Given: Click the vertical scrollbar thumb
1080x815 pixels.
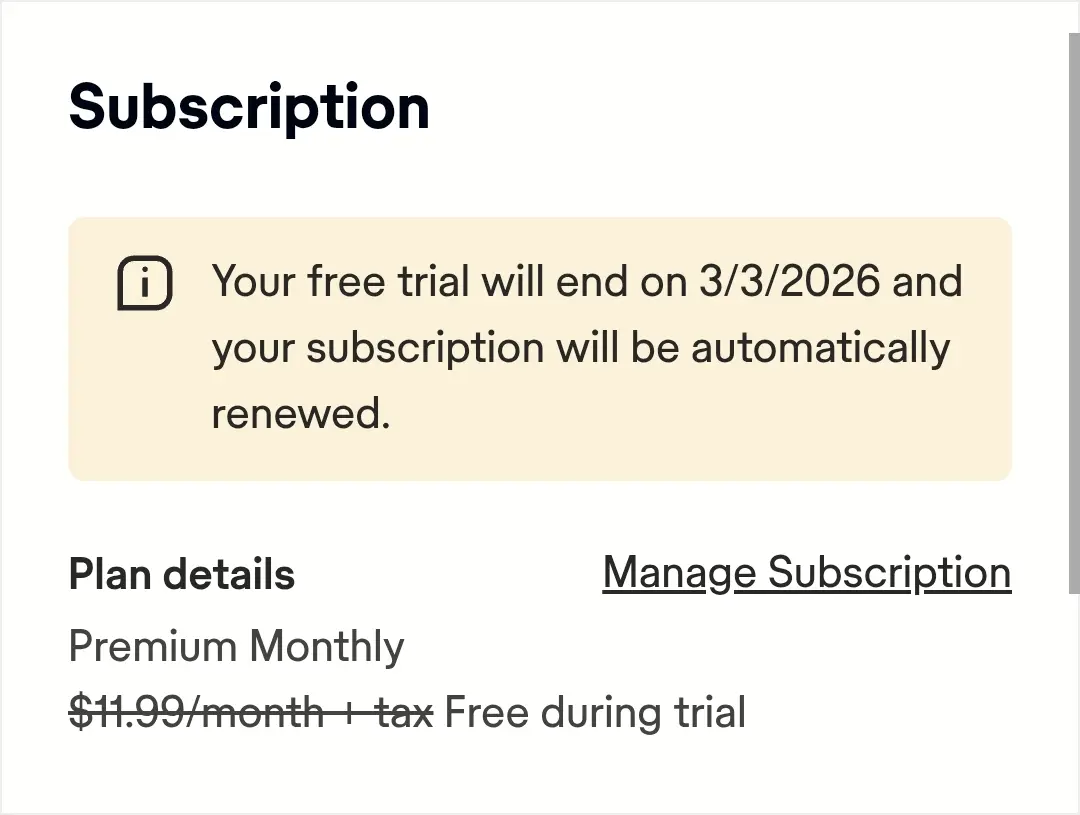Looking at the screenshot, I should coord(1074,312).
